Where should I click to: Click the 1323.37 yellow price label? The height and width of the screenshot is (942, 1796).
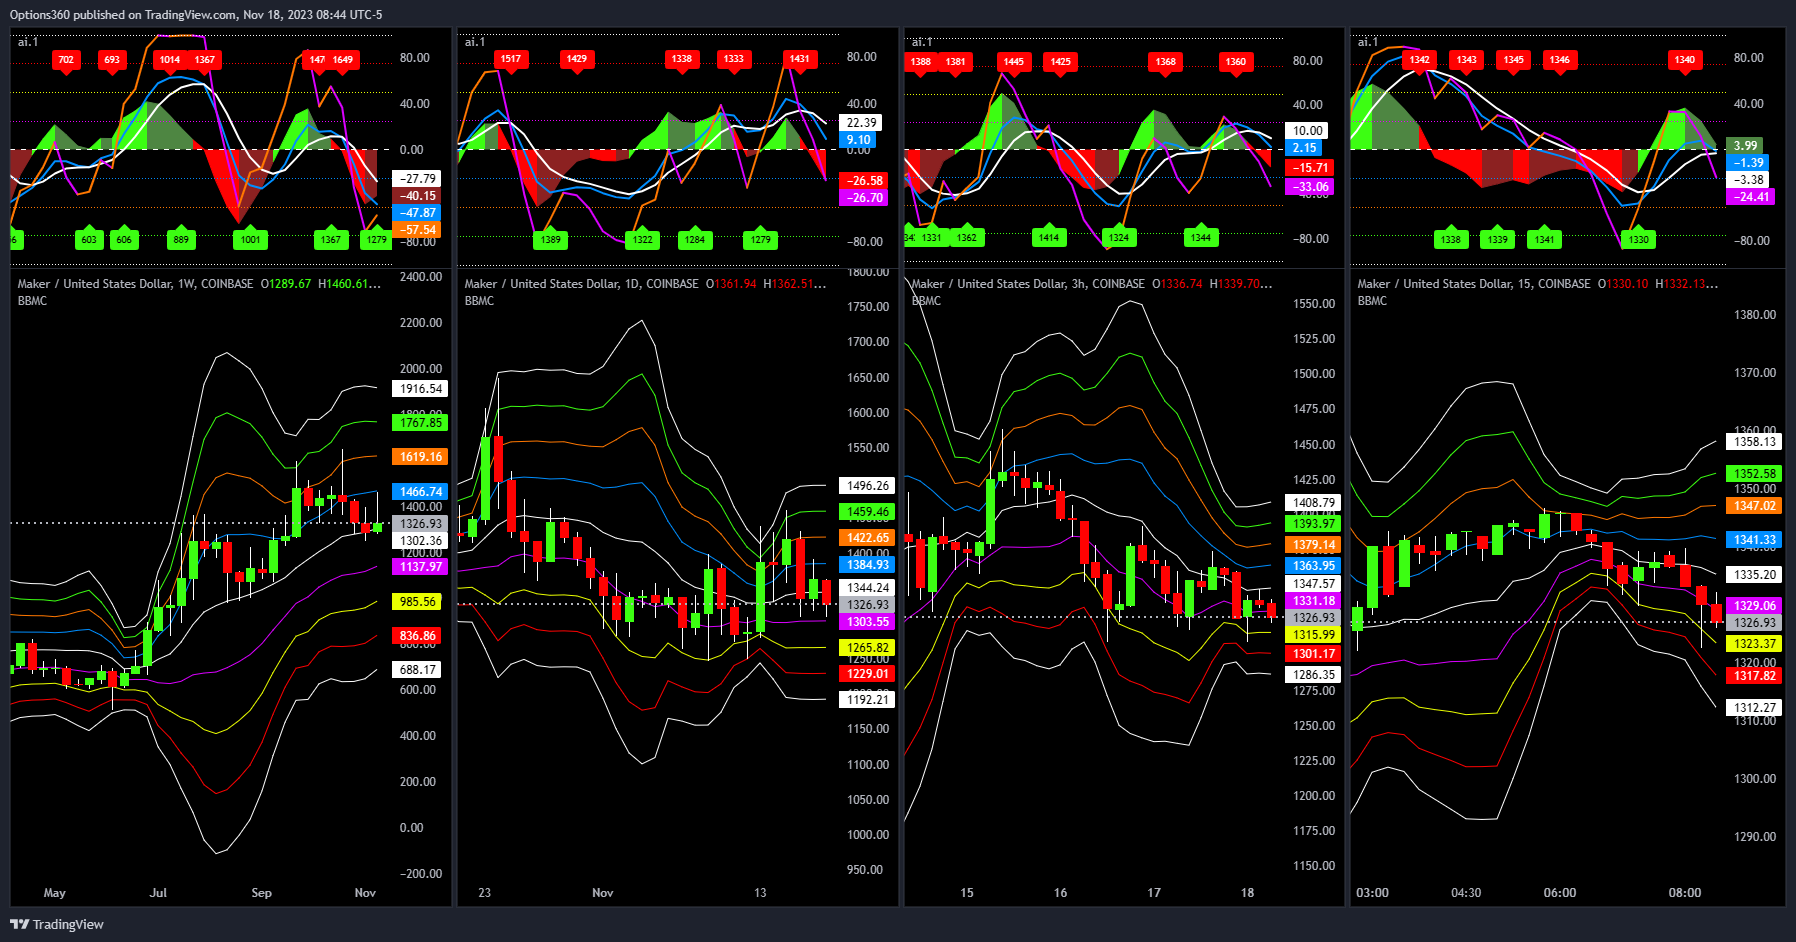click(x=1754, y=644)
